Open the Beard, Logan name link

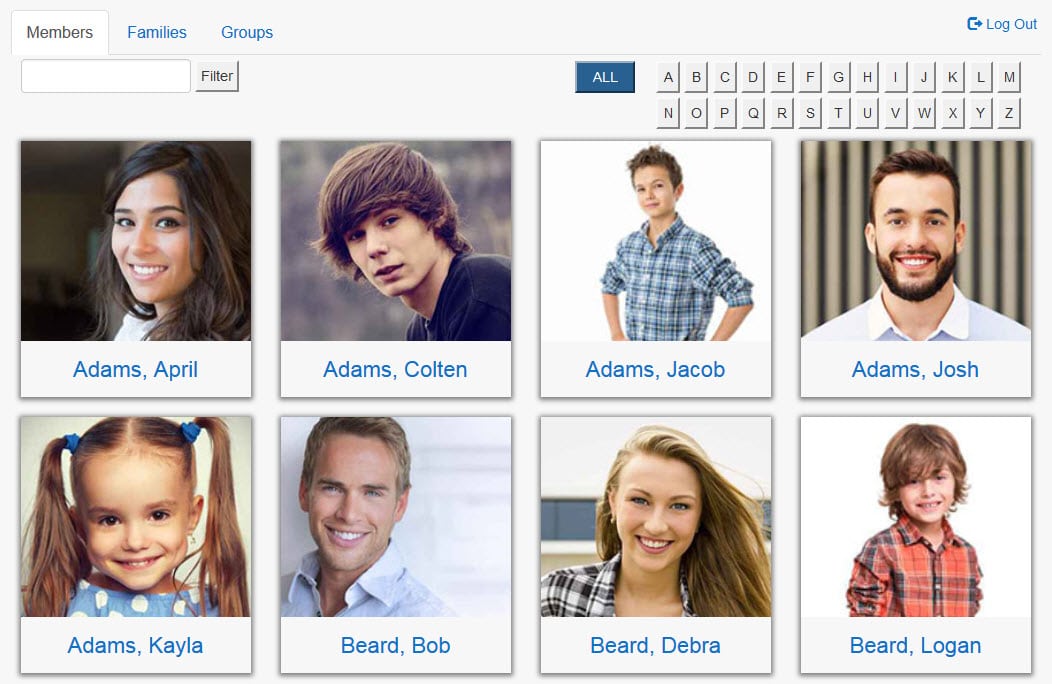tap(915, 645)
